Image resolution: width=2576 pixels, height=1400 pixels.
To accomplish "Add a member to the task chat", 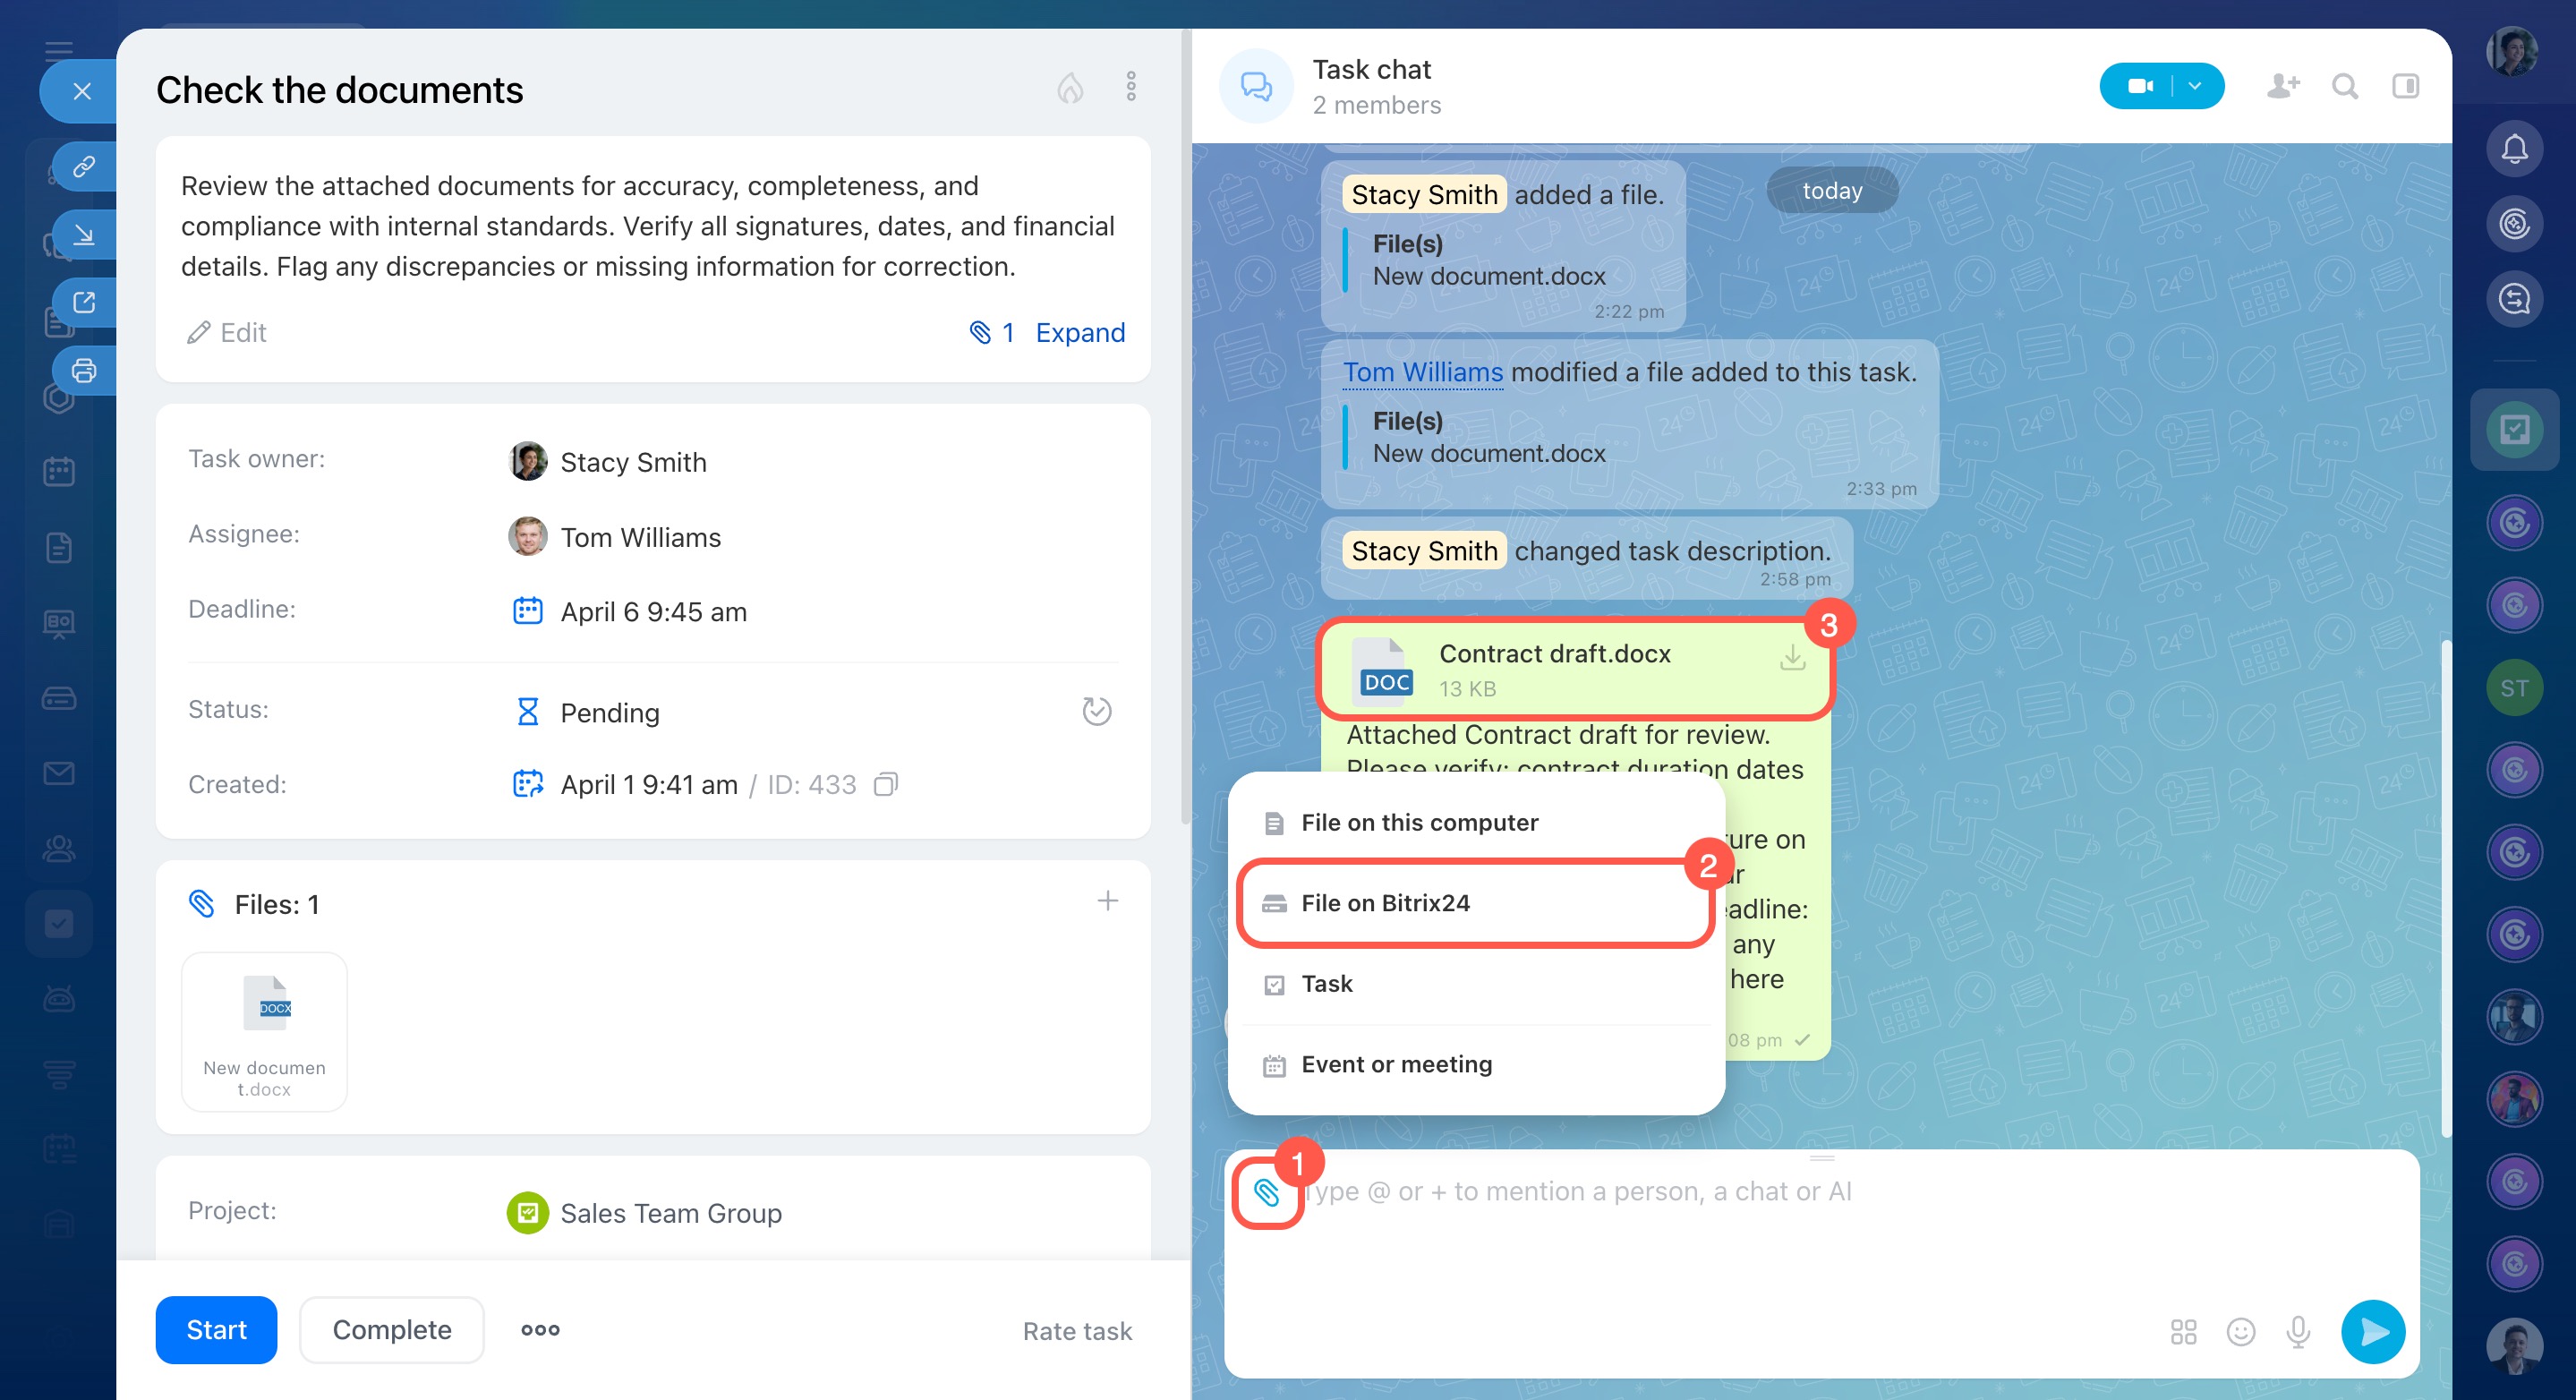I will (2283, 86).
